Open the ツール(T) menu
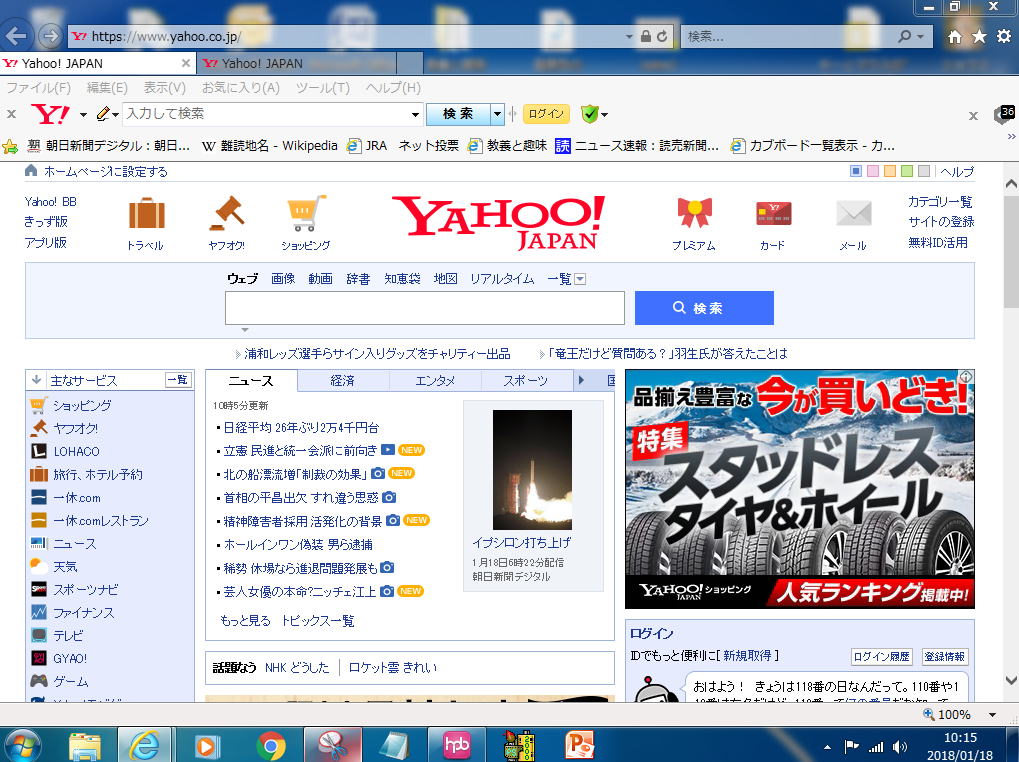 tap(322, 88)
